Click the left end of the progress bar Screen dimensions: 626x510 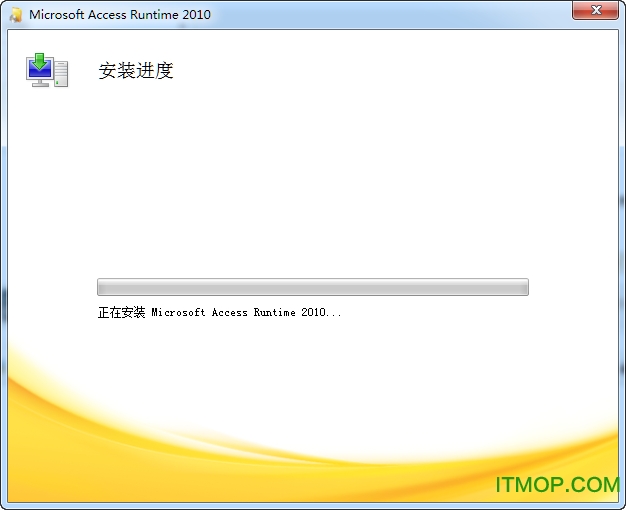(101, 287)
